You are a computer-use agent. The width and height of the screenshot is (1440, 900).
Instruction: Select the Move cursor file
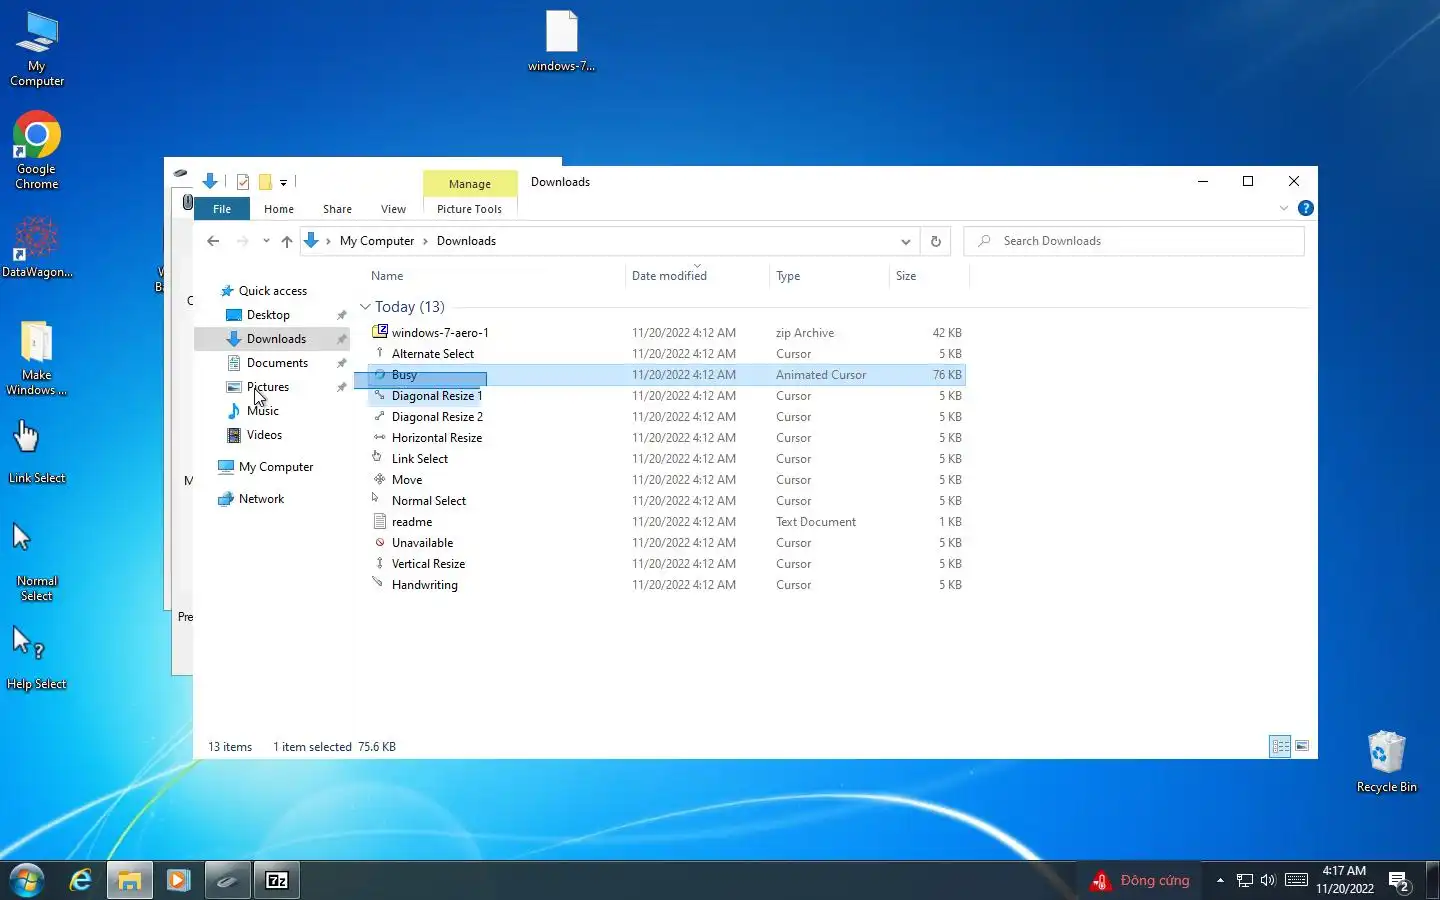(407, 480)
